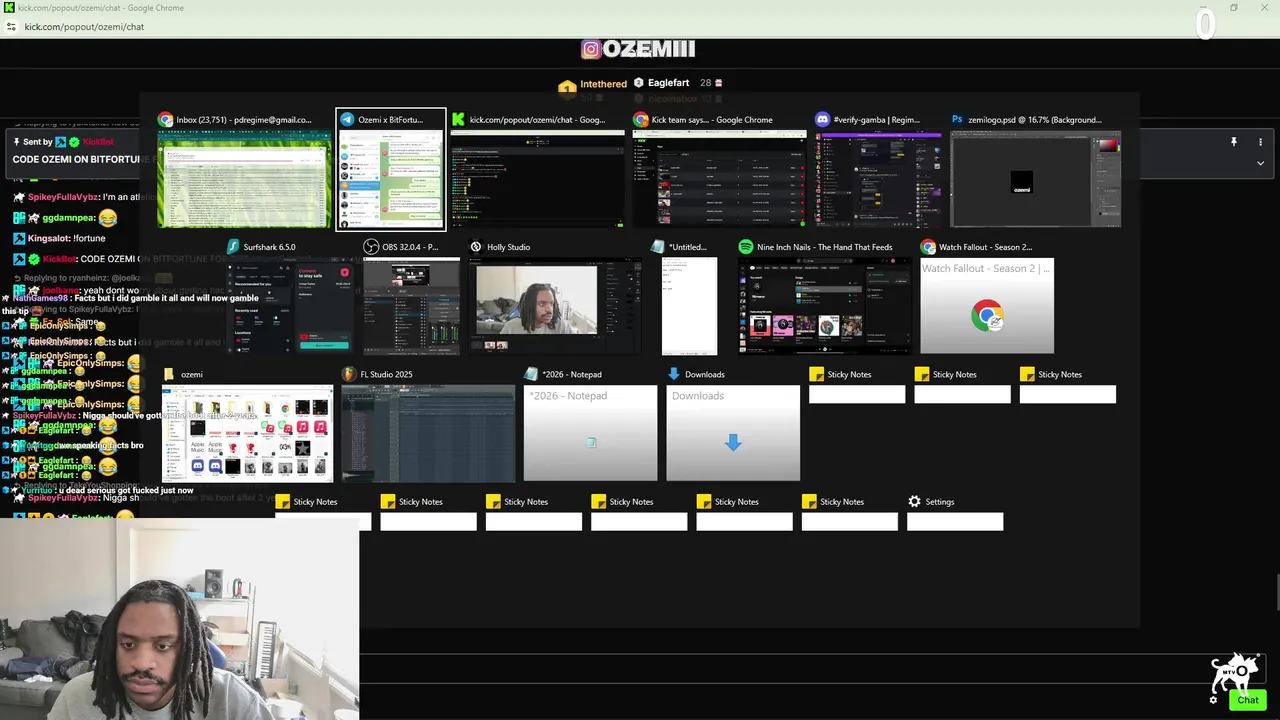Open the Photoshop zemilogo.psd thumbnail
Screen dimensions: 1280x720
[x=1035, y=179]
